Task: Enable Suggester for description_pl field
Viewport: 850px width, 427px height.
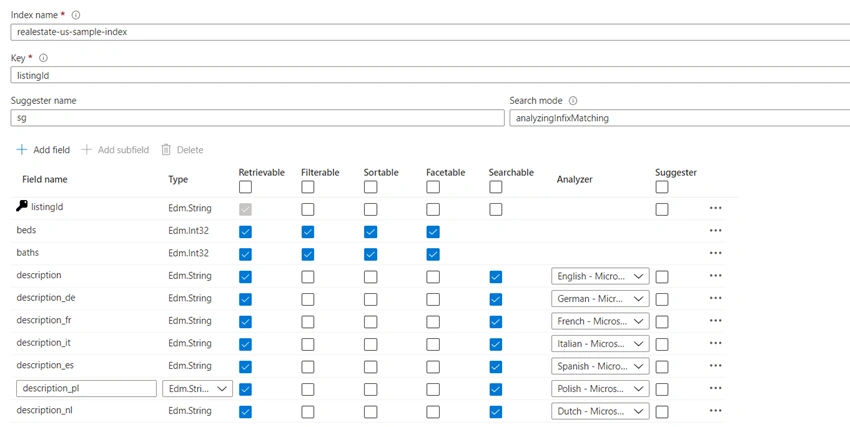Action: coord(662,389)
